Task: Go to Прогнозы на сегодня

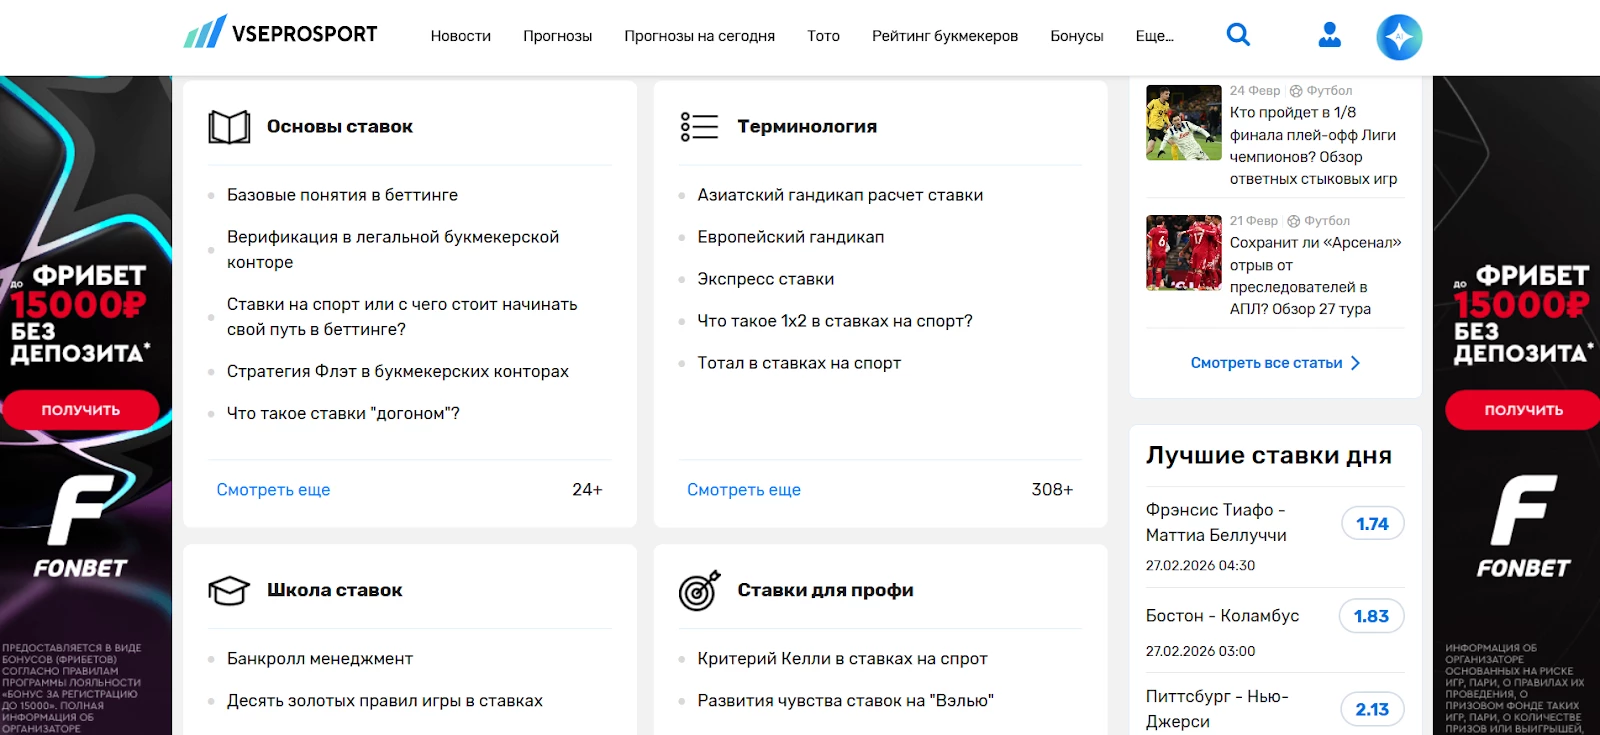Action: click(700, 36)
